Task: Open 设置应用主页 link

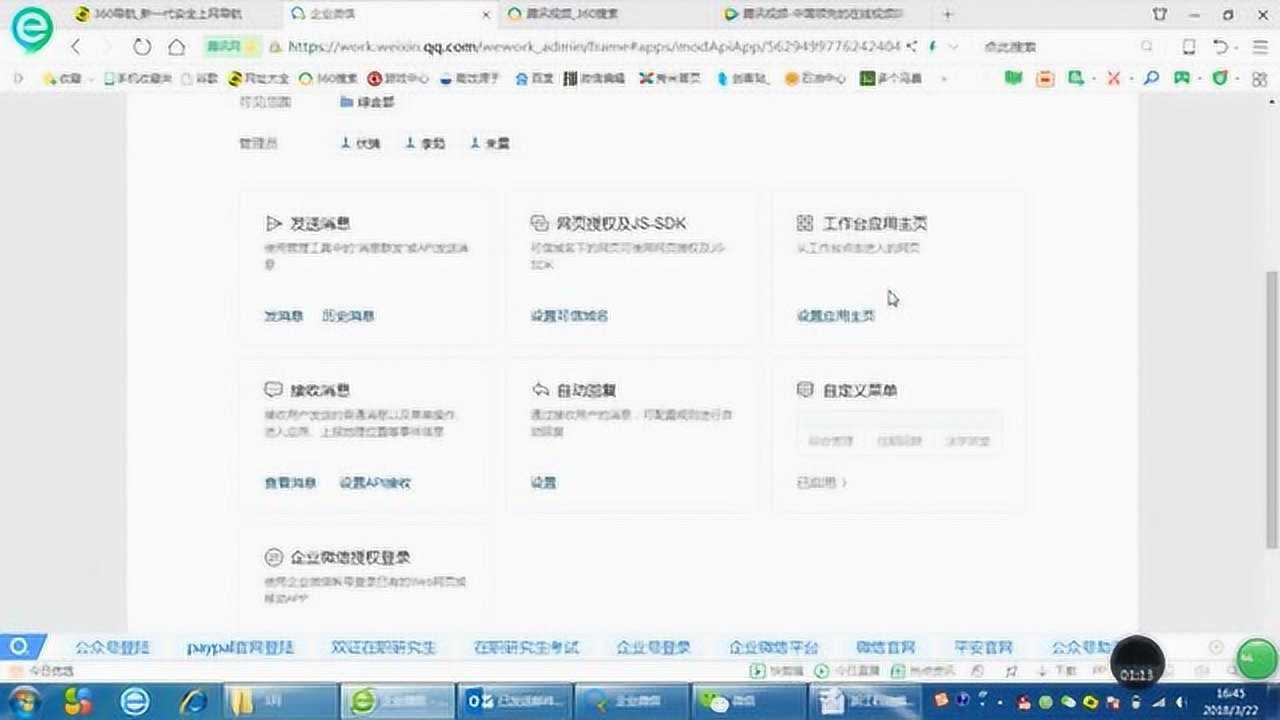Action: coord(836,316)
